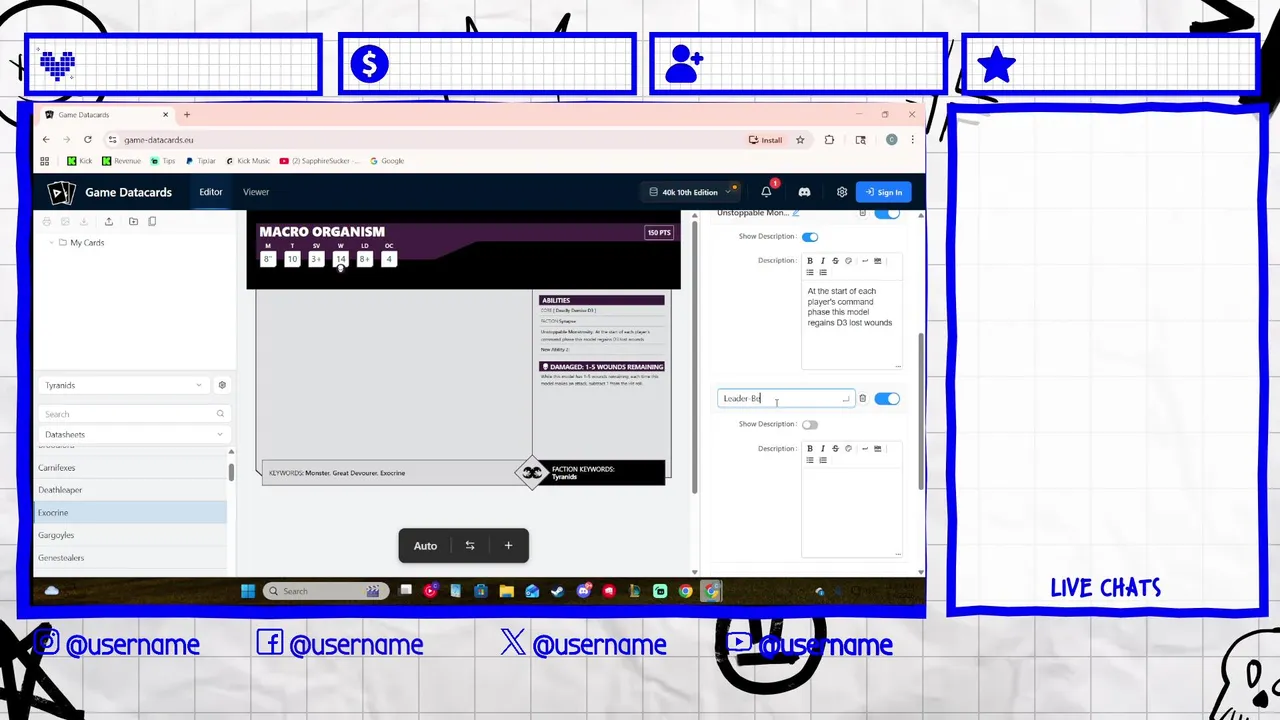Open the Datasheets type dropdown
The image size is (1280, 720).
coord(135,434)
